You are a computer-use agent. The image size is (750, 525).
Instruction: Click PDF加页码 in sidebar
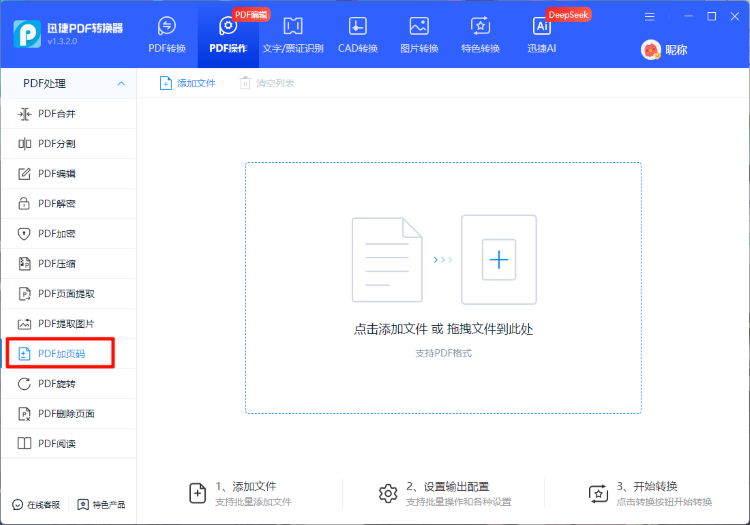point(60,354)
